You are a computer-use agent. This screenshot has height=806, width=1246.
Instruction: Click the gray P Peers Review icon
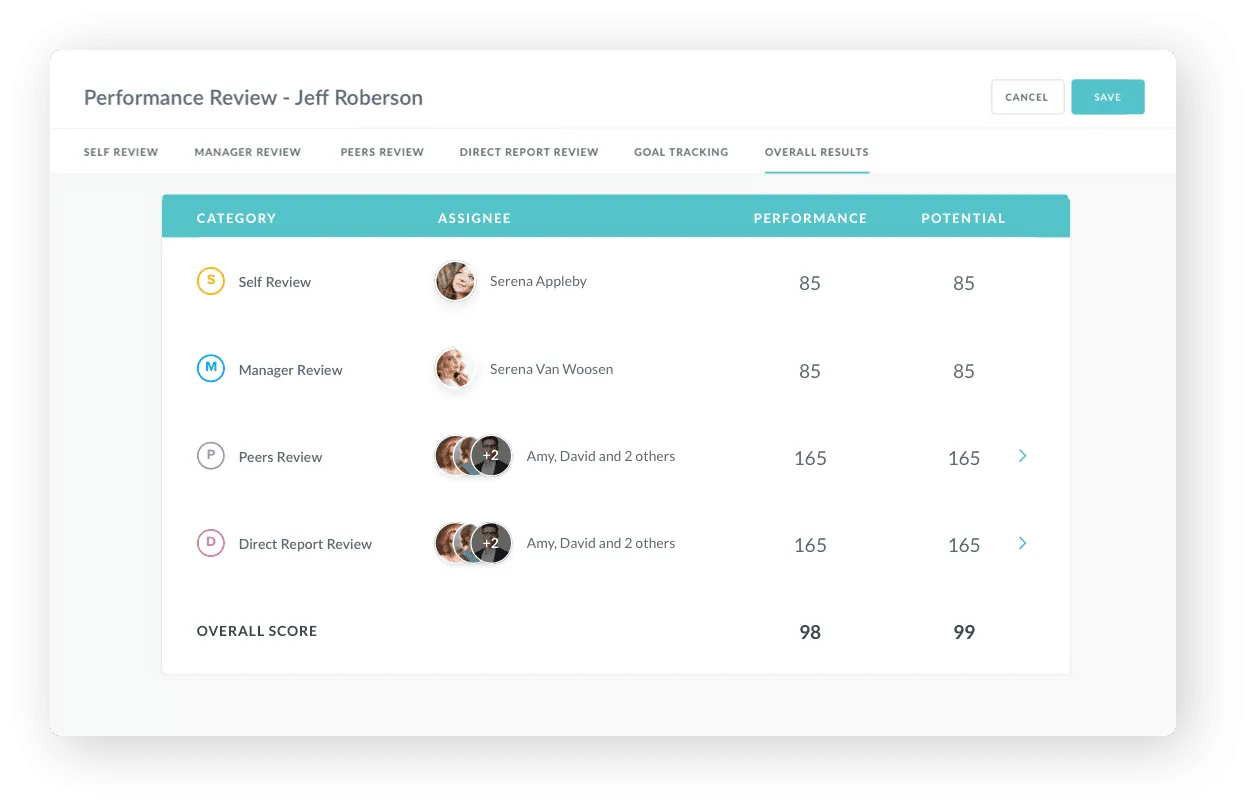(210, 456)
